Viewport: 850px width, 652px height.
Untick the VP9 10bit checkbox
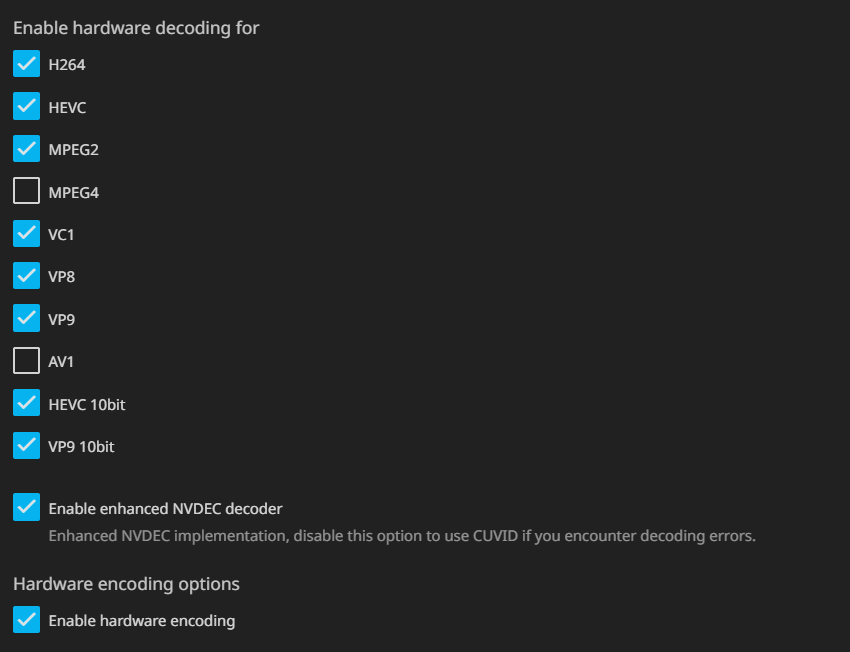click(26, 446)
